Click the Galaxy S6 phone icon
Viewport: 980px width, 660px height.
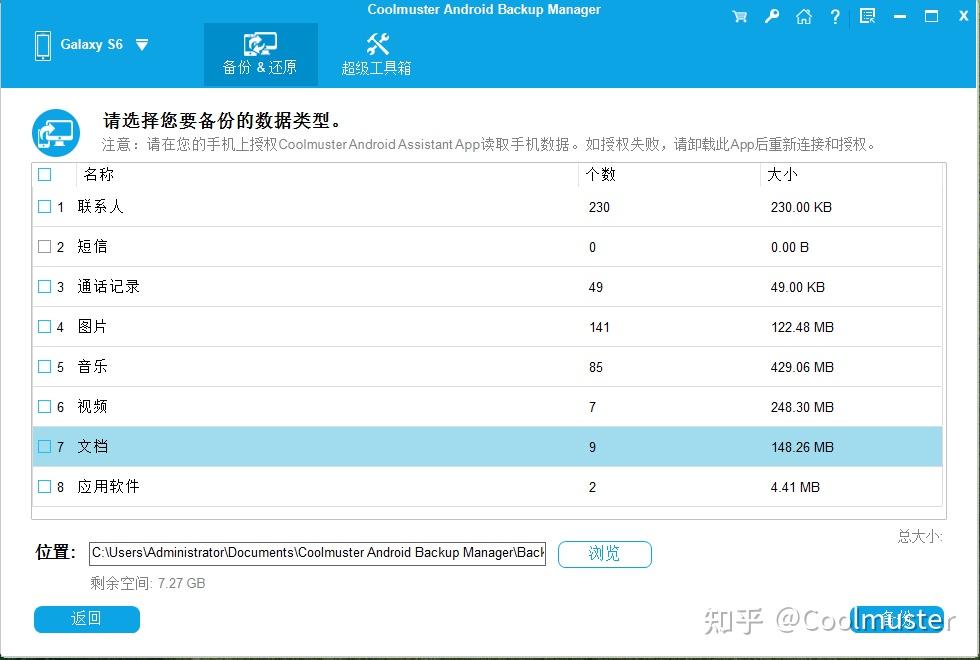pos(43,46)
